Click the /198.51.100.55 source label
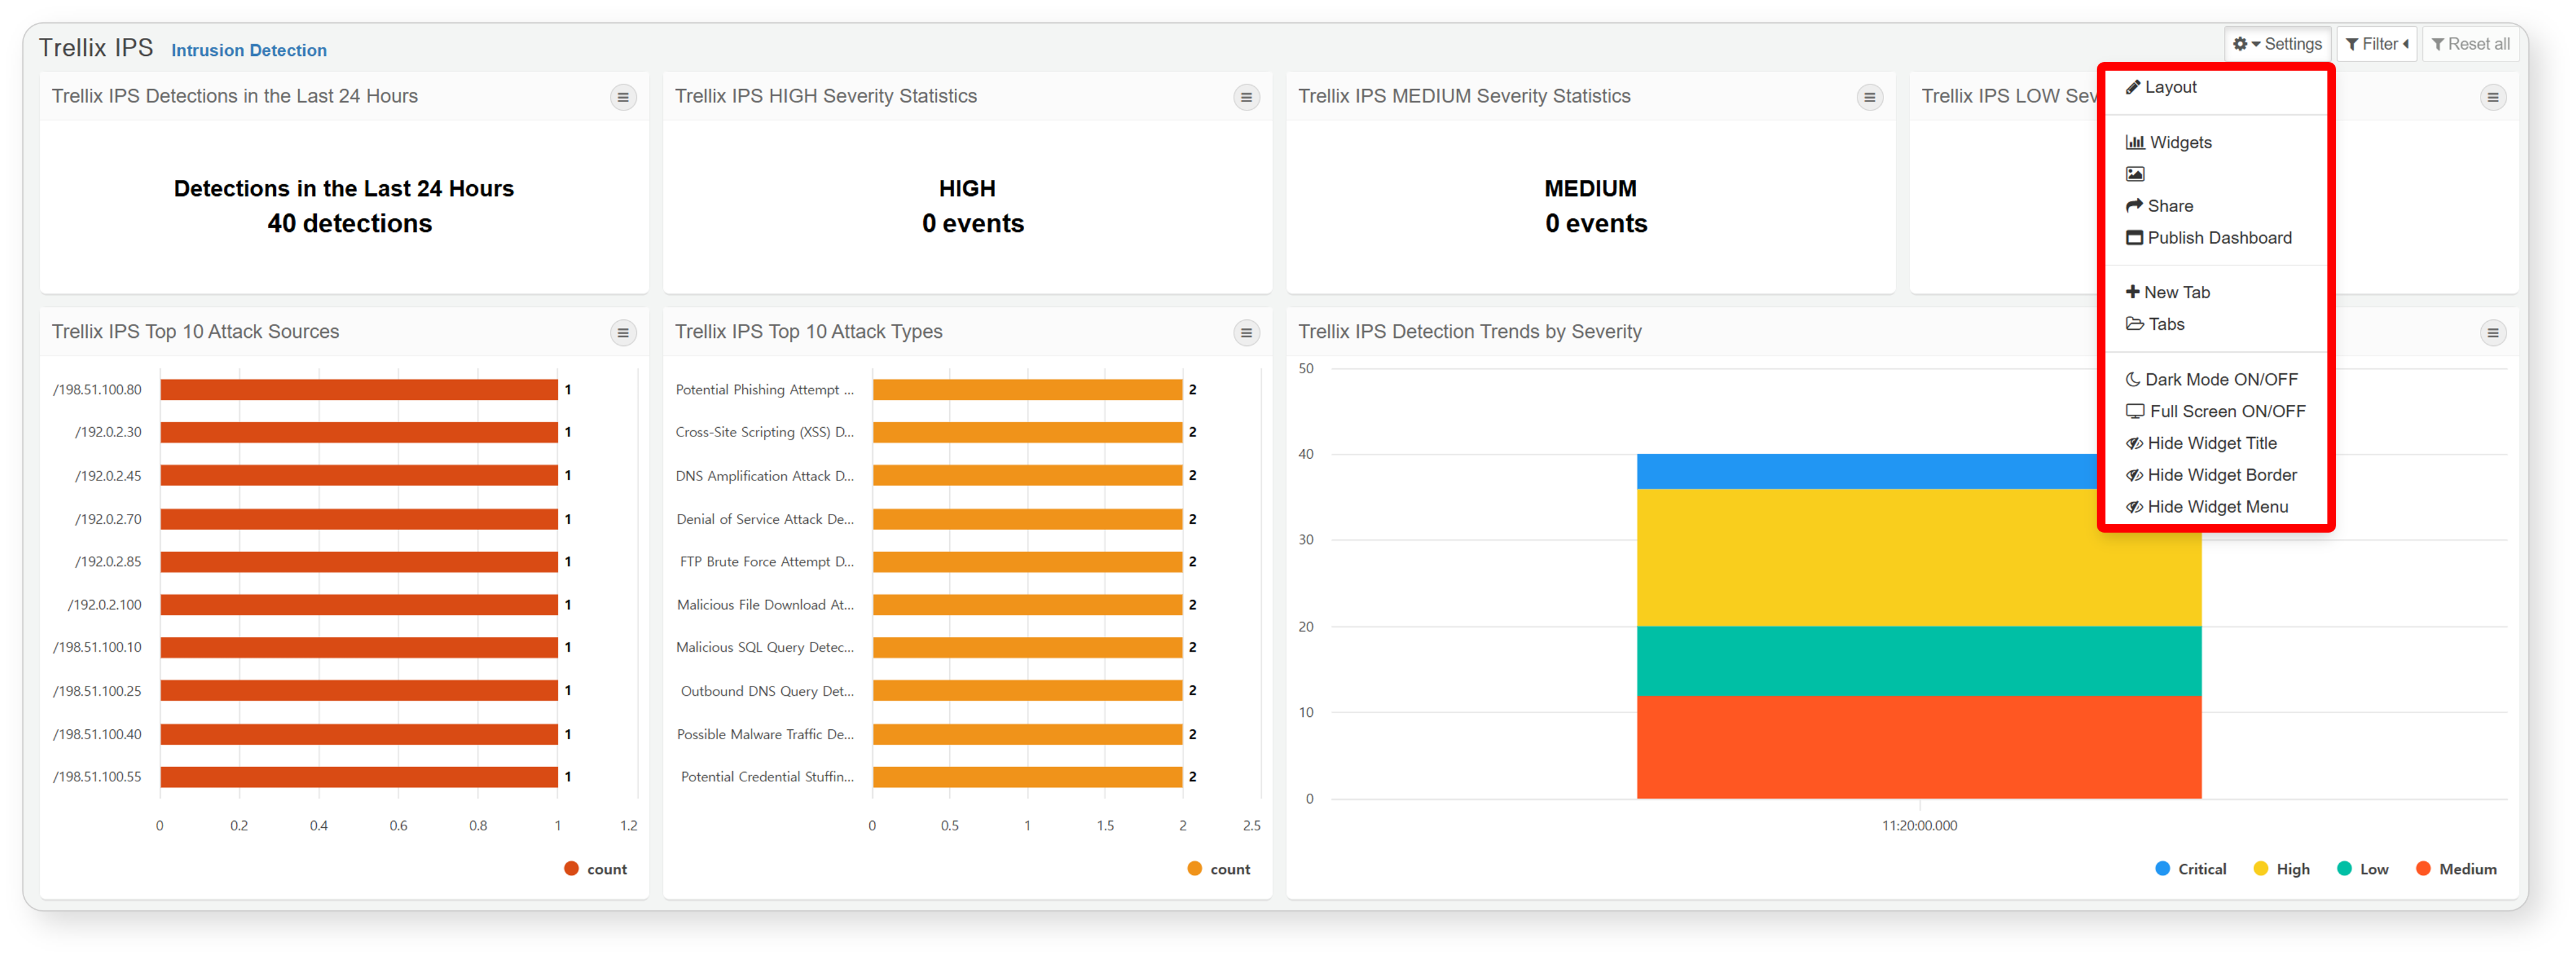This screenshot has height=958, width=2576. pos(97,777)
